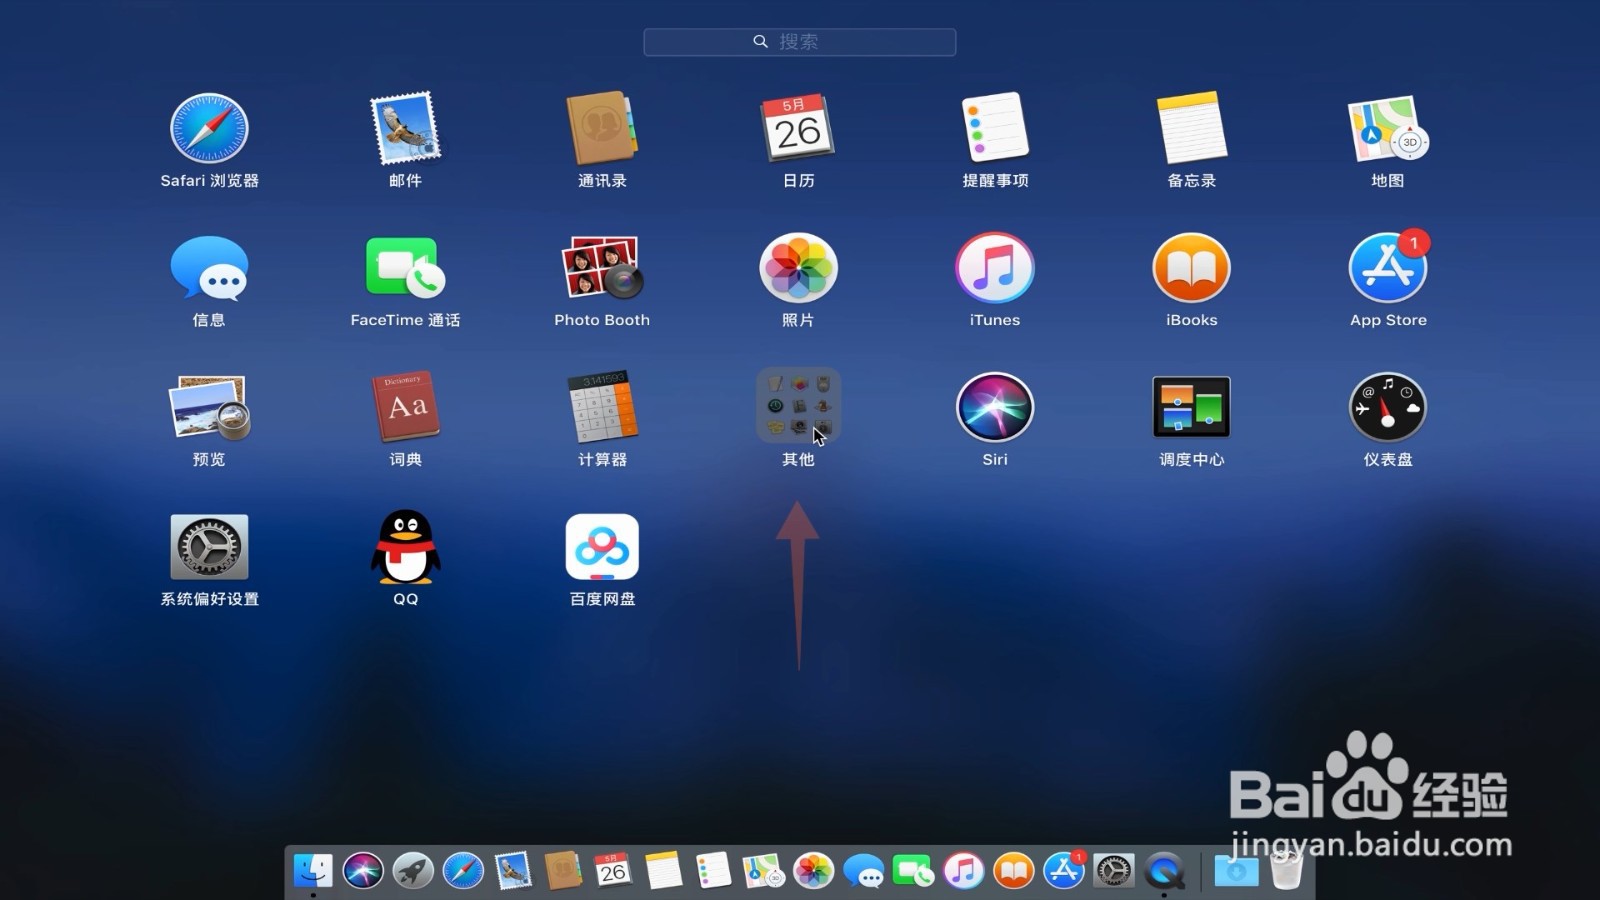The height and width of the screenshot is (900, 1600).
Task: Open 备忘录 (Notes) in the Launchpad grid
Action: 1191,129
